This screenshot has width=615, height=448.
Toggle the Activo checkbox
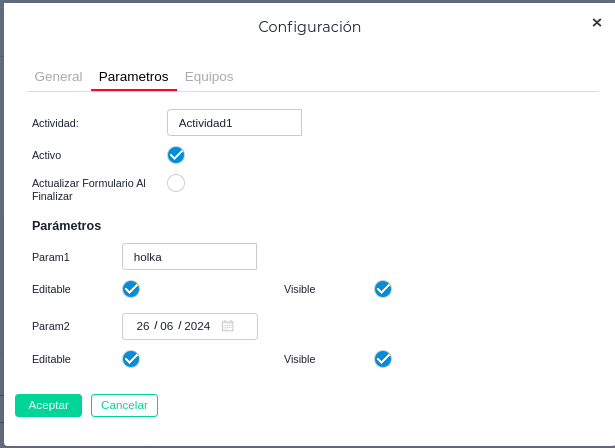tap(176, 155)
